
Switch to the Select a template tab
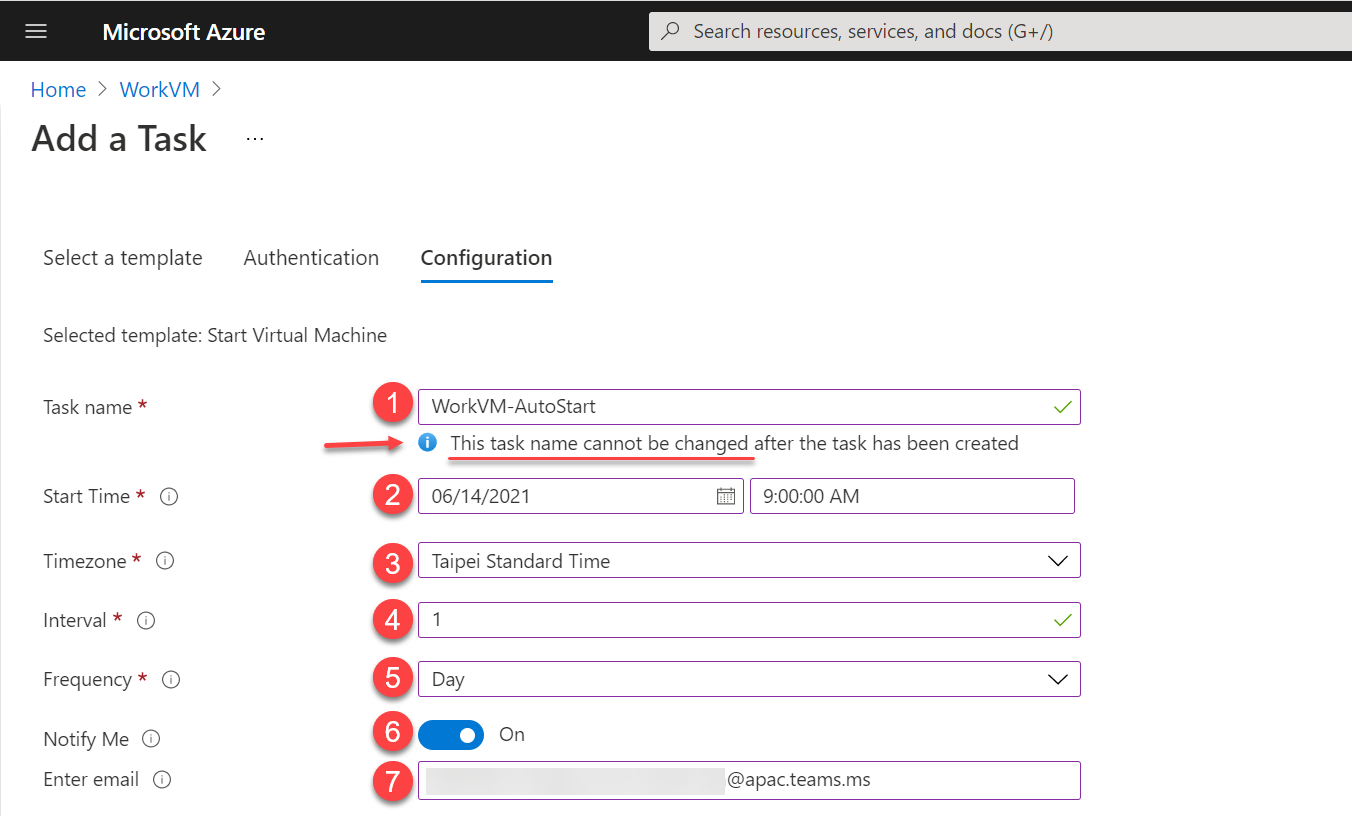(x=123, y=258)
